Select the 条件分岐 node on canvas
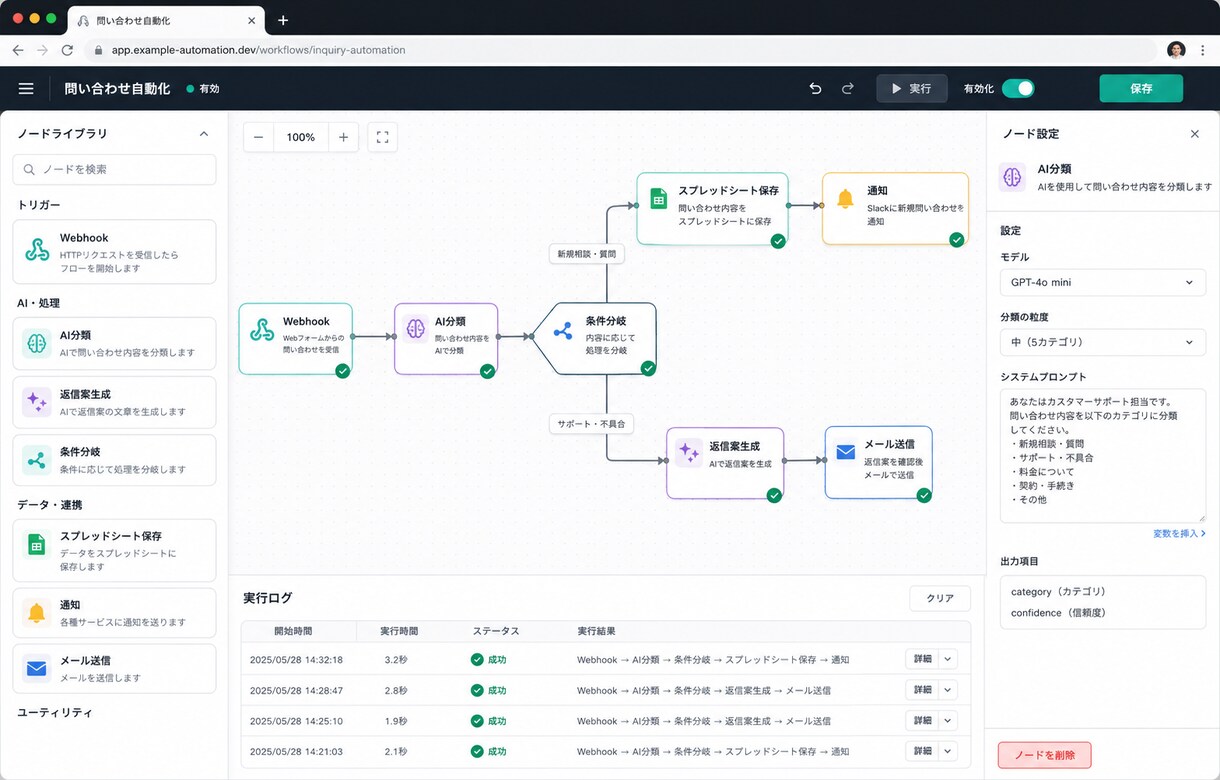Image resolution: width=1220 pixels, height=780 pixels. click(x=594, y=339)
